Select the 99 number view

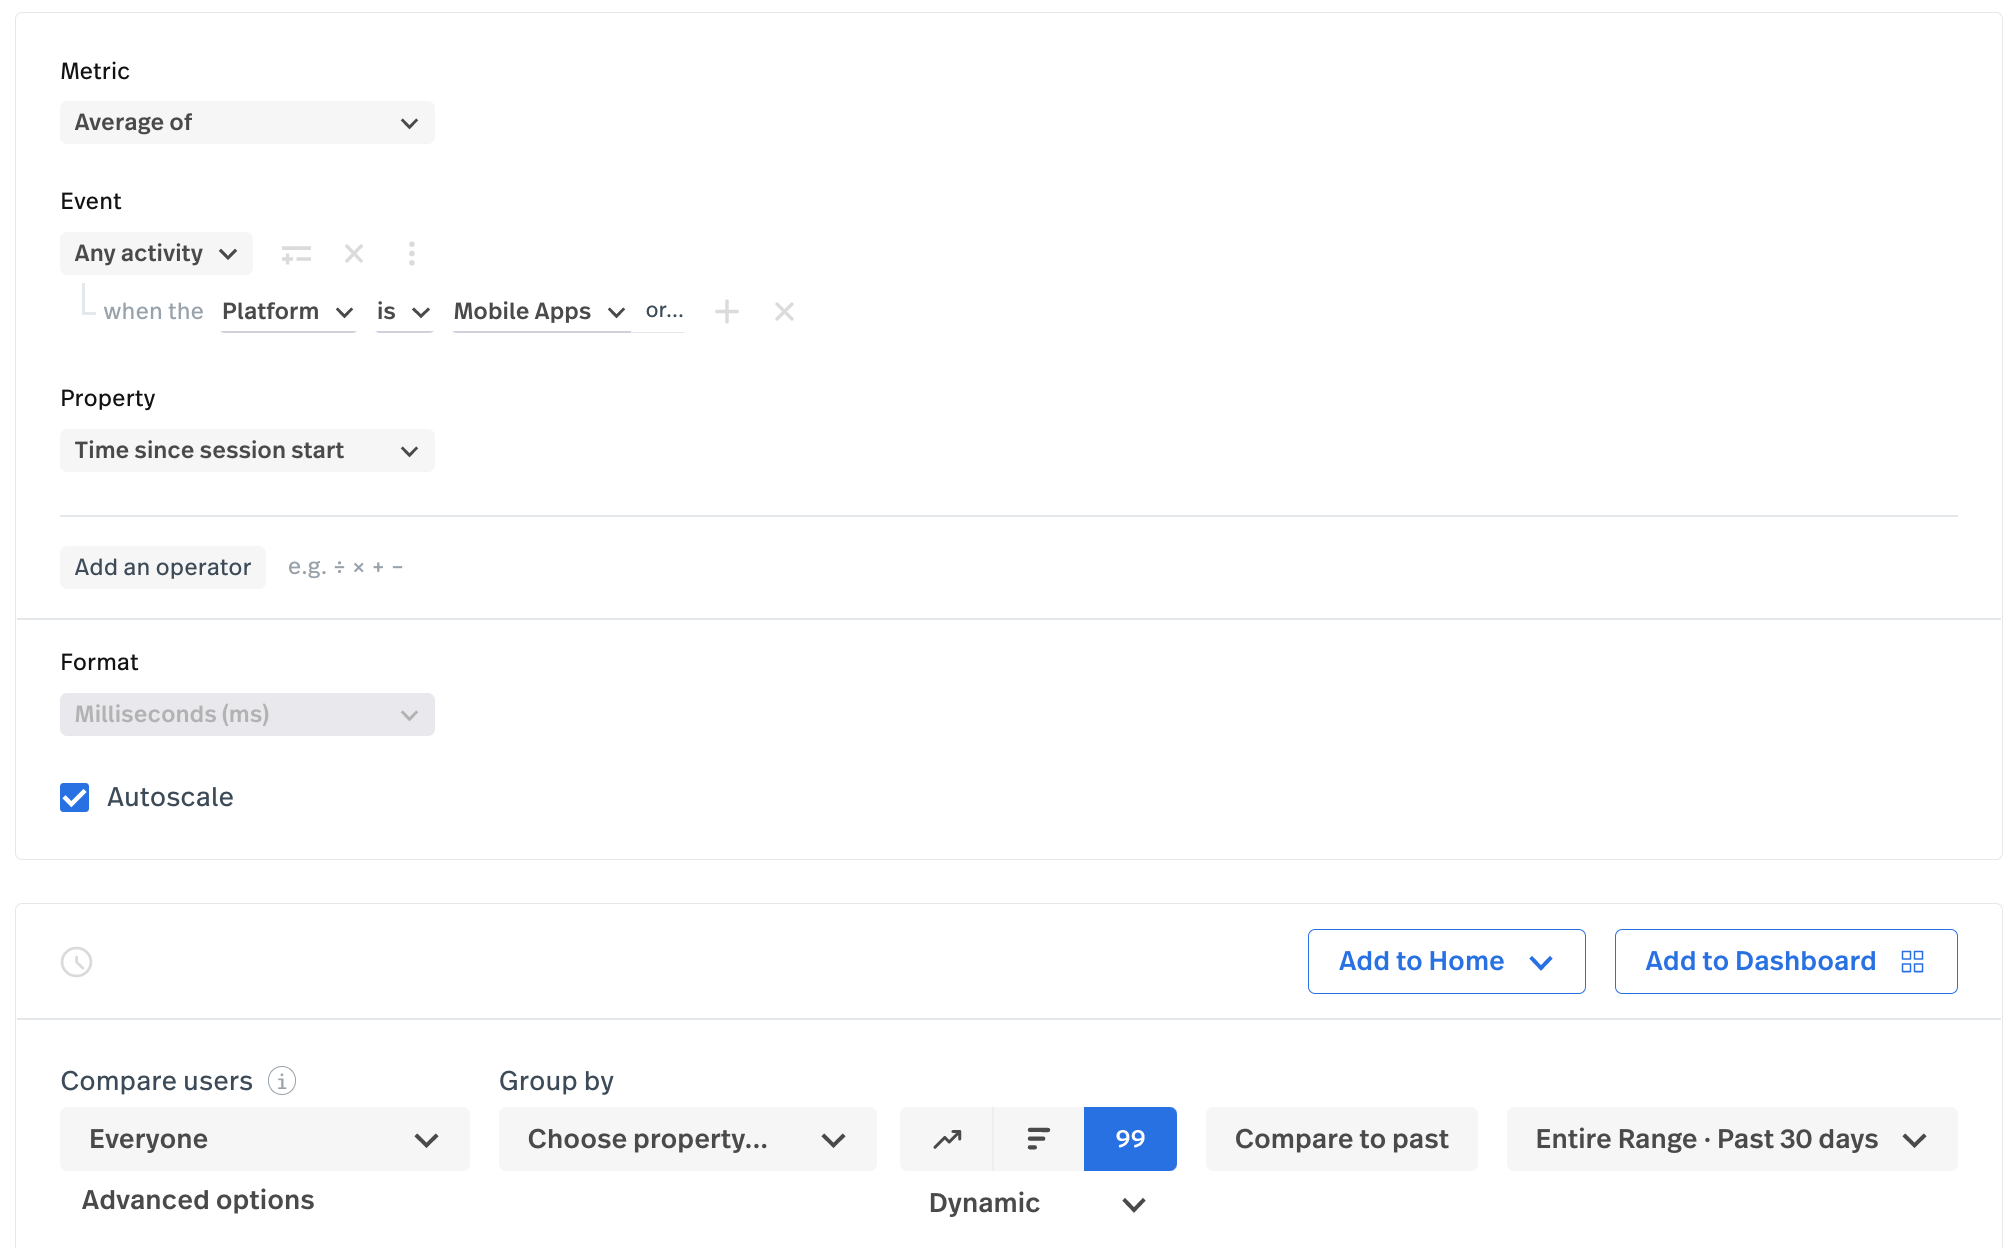coord(1130,1139)
